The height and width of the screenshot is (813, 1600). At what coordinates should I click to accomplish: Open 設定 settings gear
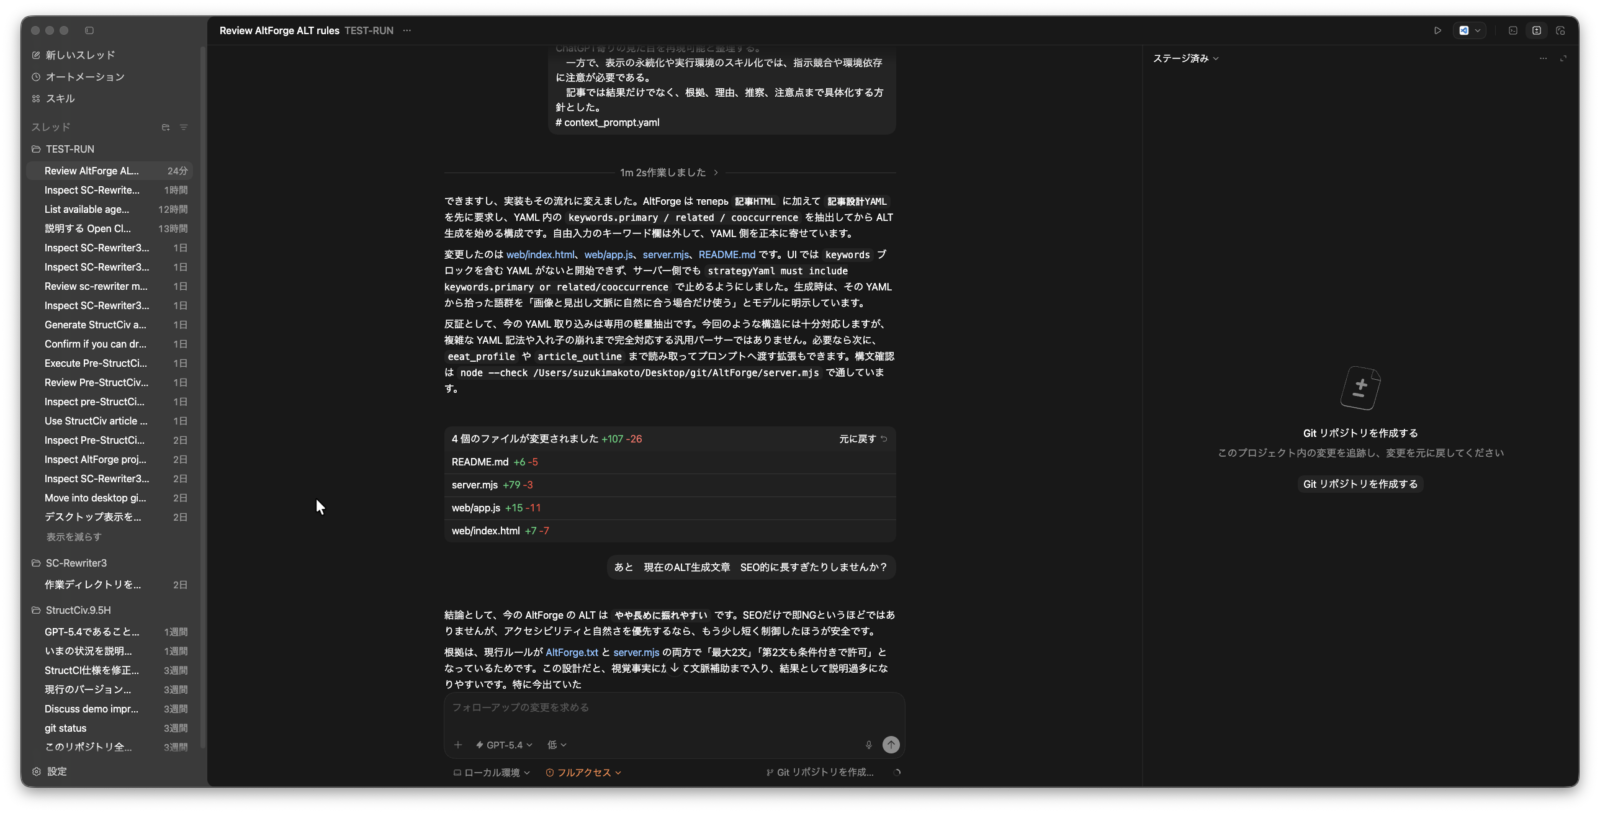click(x=49, y=772)
